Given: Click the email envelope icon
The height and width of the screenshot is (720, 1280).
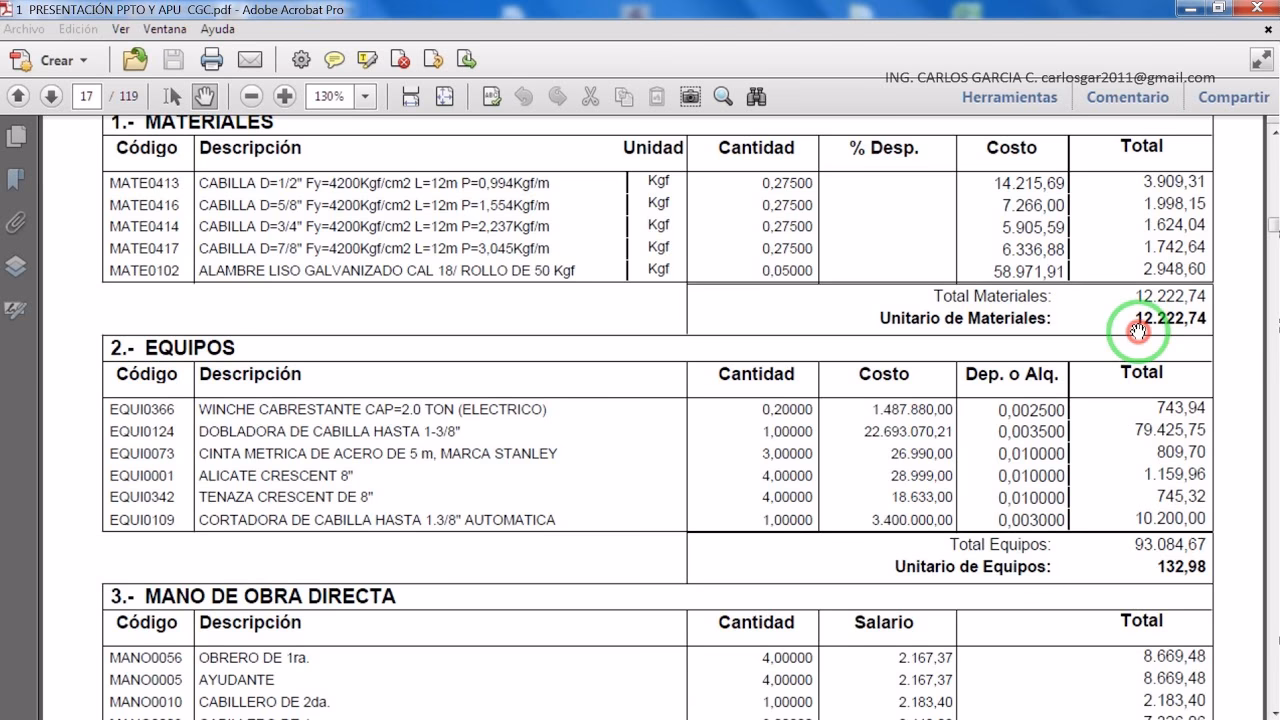Looking at the screenshot, I should (x=249, y=60).
